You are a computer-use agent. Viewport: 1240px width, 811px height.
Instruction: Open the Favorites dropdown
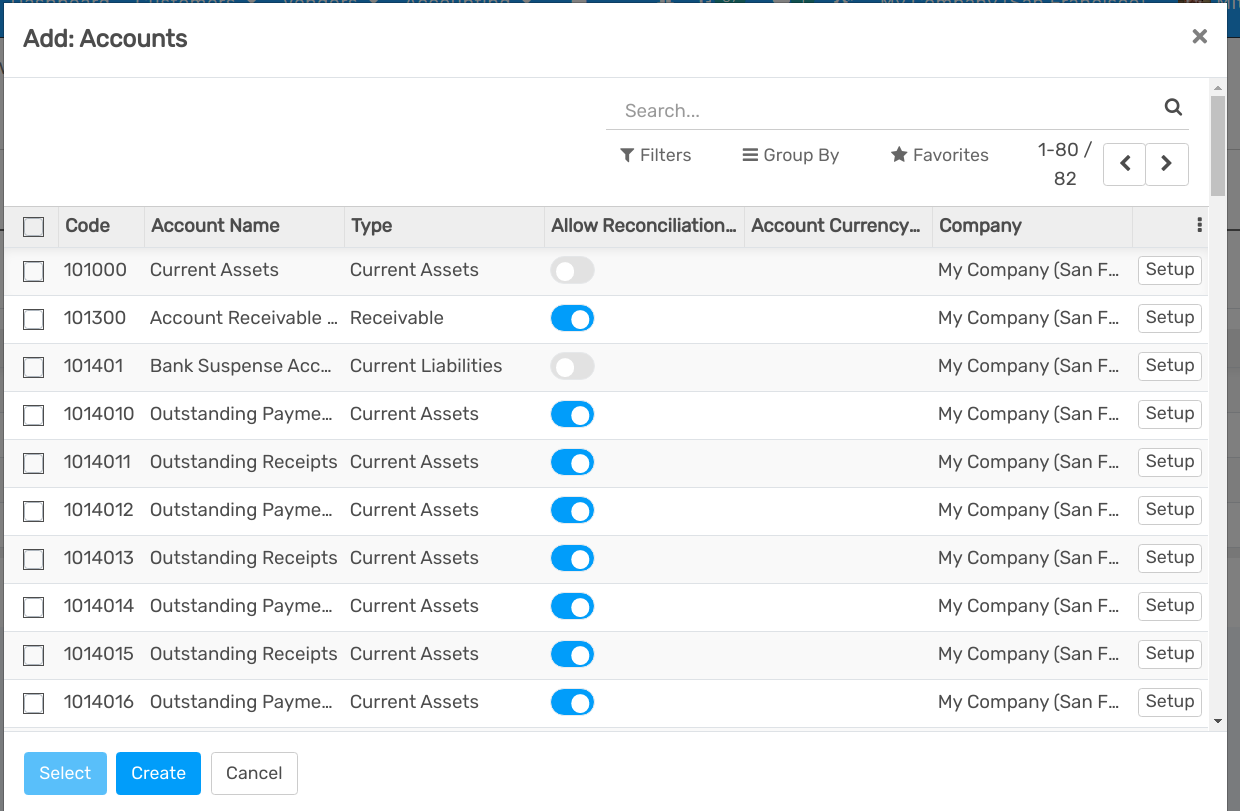point(939,155)
